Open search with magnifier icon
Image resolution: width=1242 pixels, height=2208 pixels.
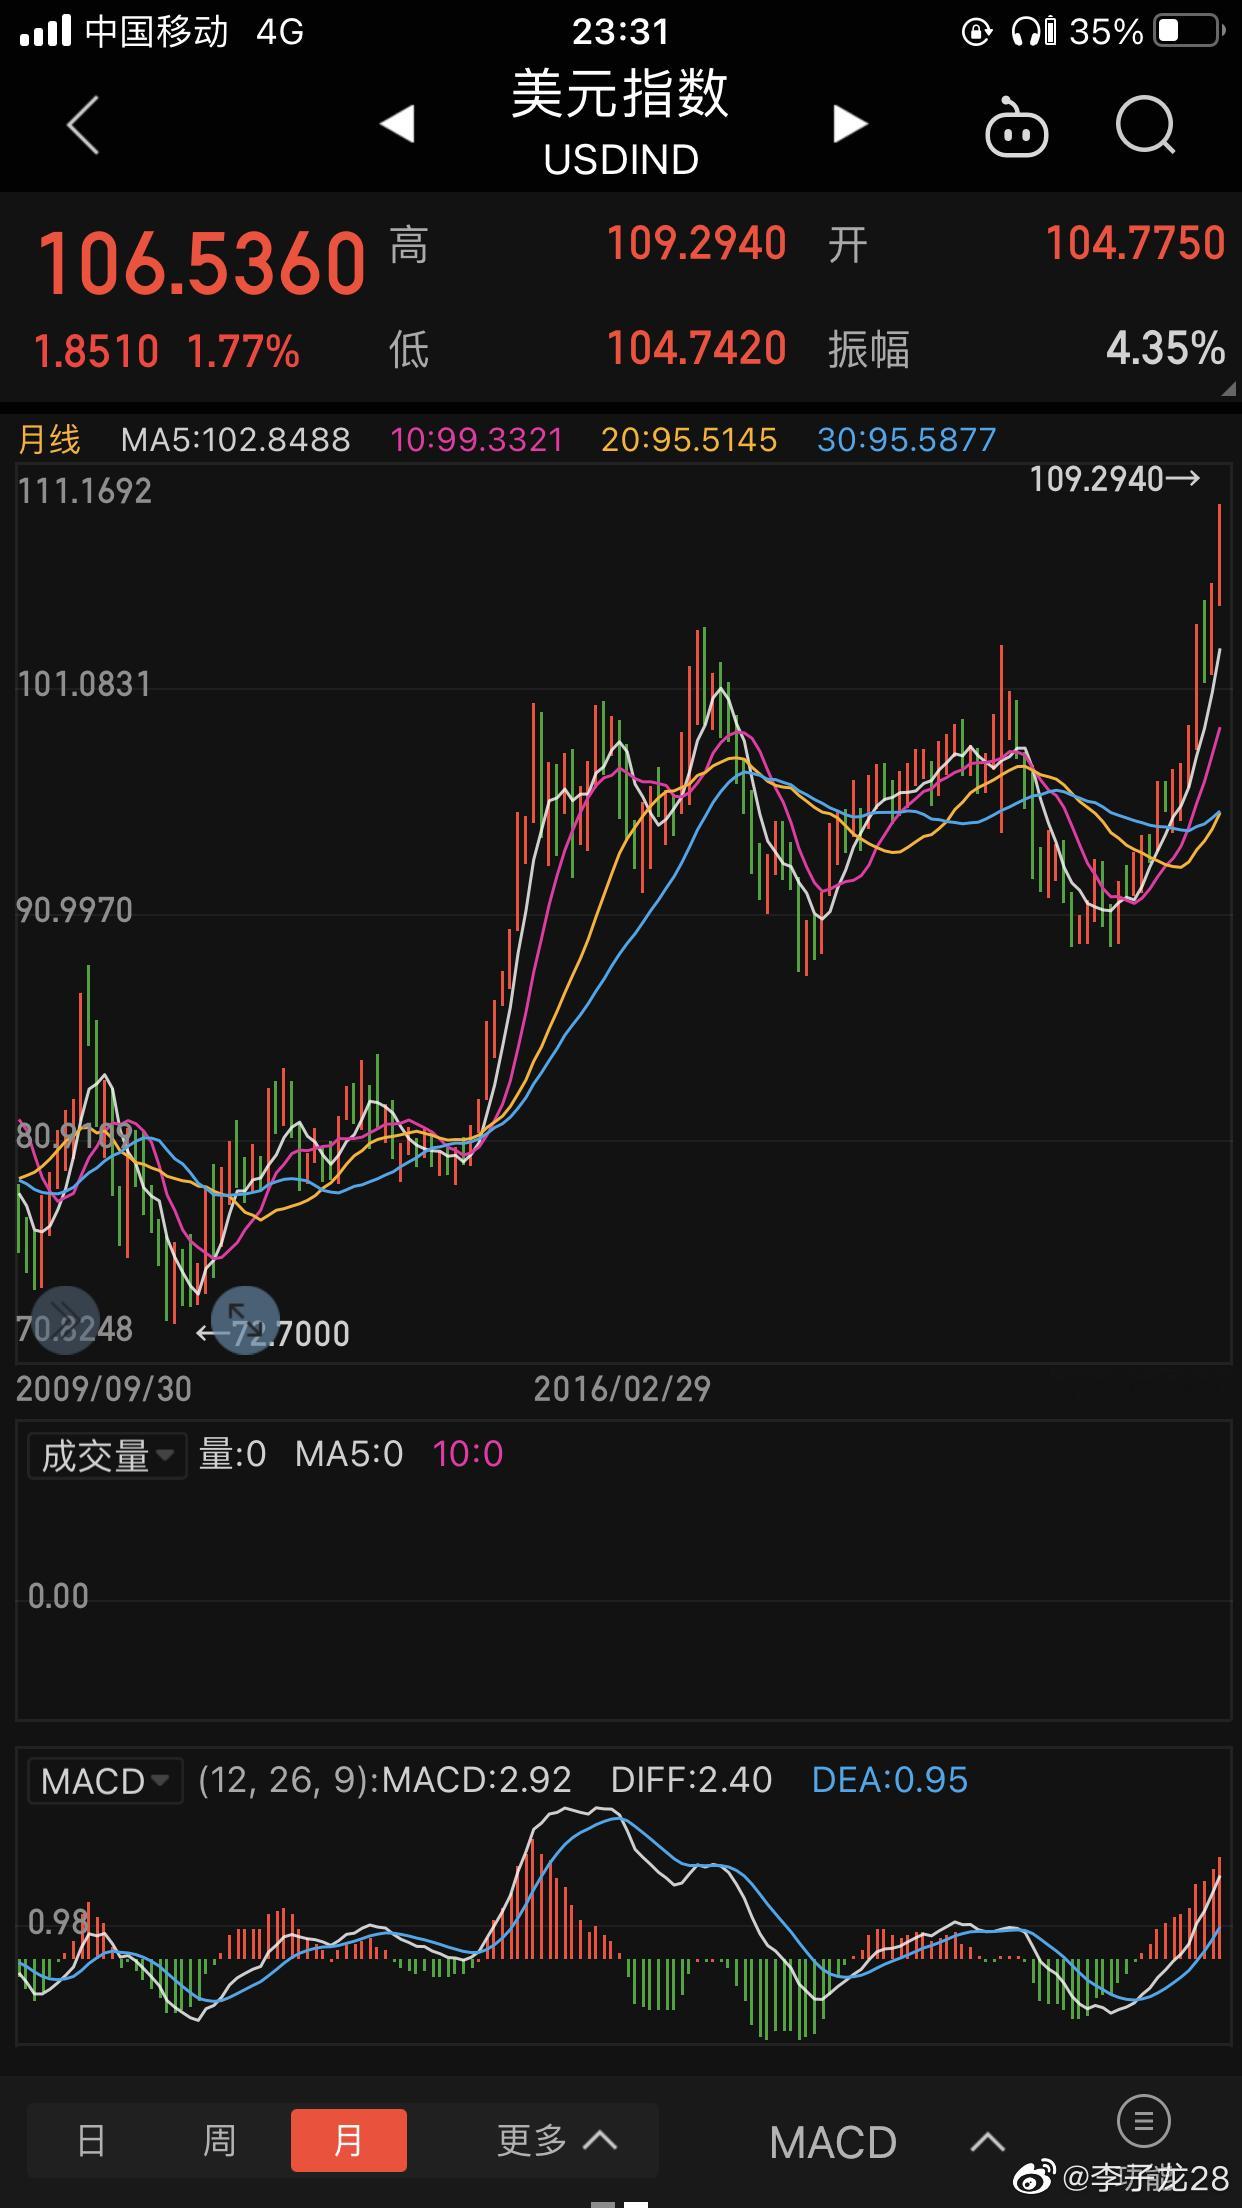(1146, 125)
